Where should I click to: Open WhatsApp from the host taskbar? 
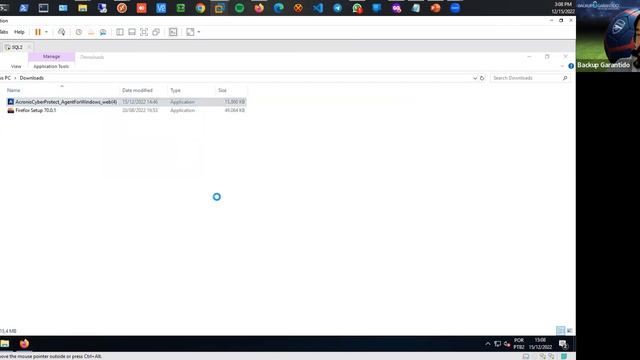coord(357,8)
